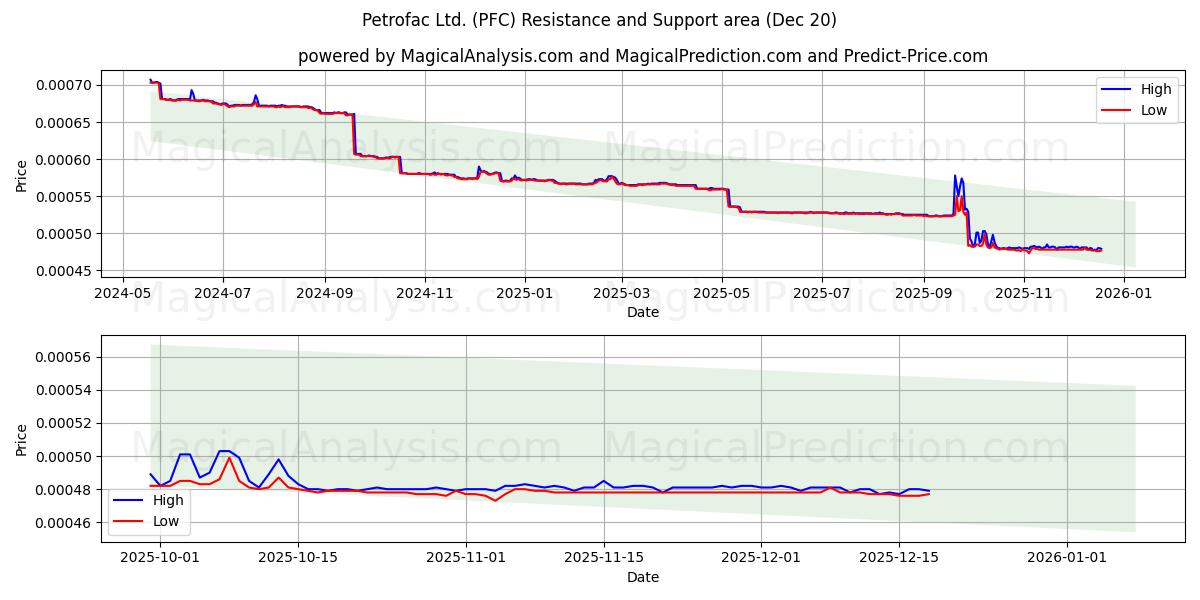The image size is (1200, 600).
Task: Click the top chart date label 2025-07
Action: pyautogui.click(x=821, y=293)
